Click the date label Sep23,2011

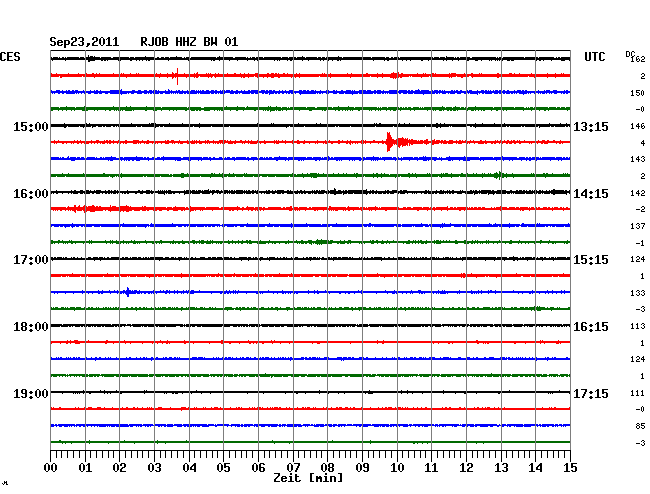(84, 42)
